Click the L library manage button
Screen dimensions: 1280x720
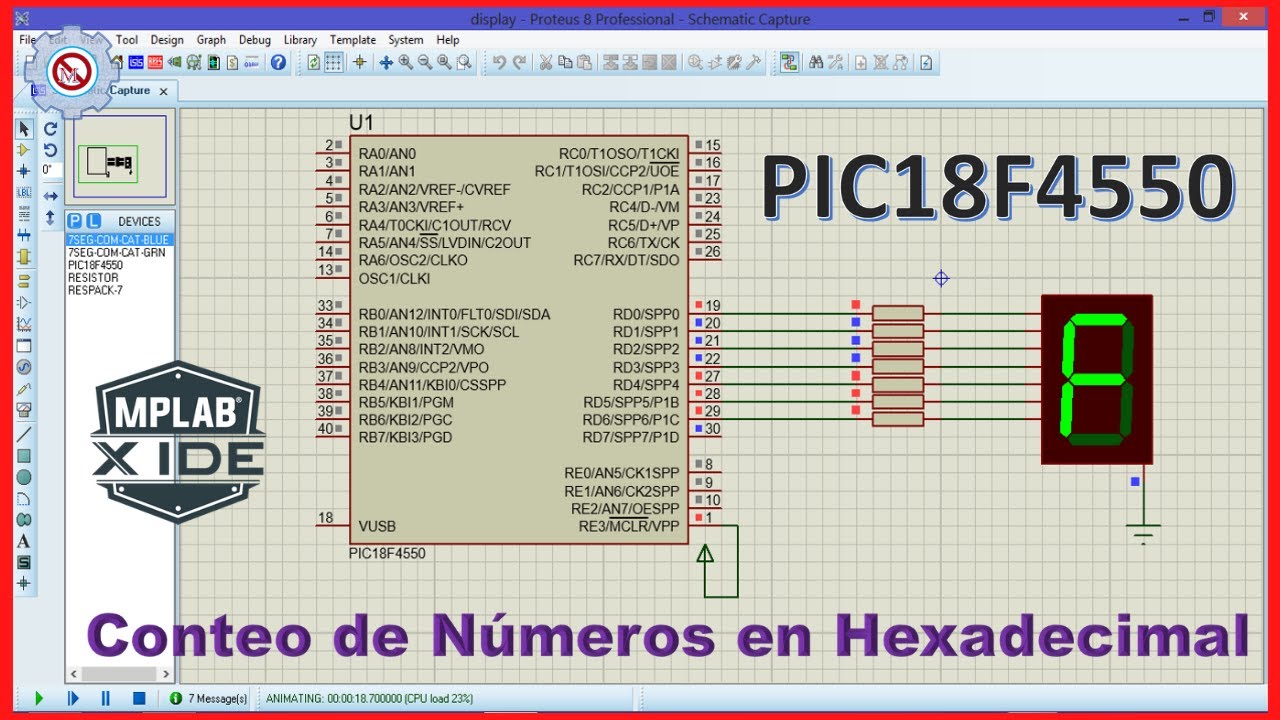(x=92, y=221)
